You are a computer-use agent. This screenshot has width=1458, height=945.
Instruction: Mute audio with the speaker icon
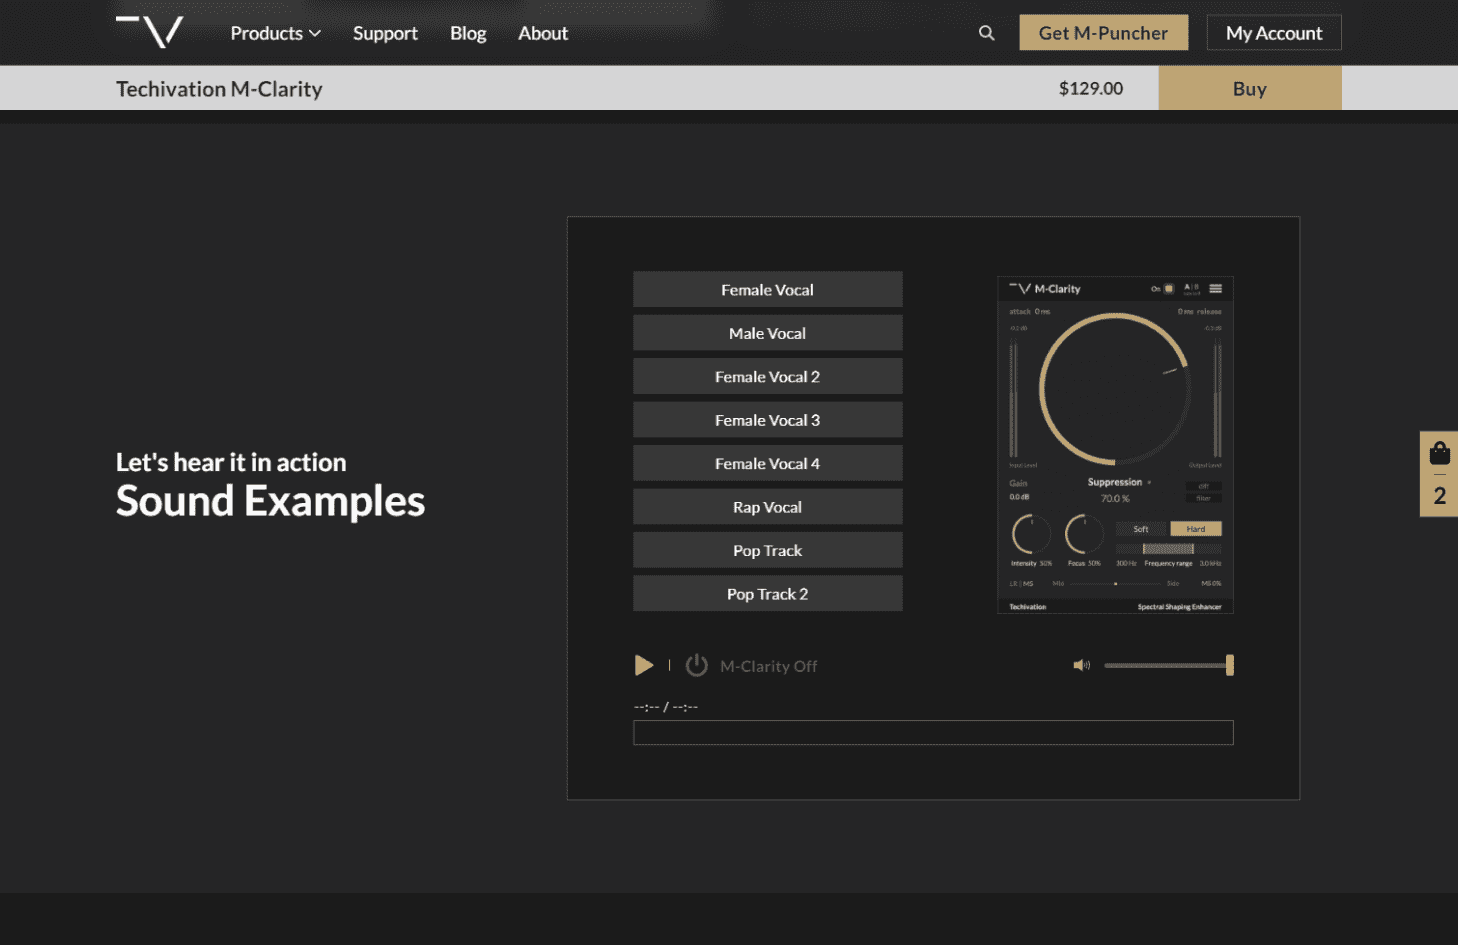coord(1081,665)
